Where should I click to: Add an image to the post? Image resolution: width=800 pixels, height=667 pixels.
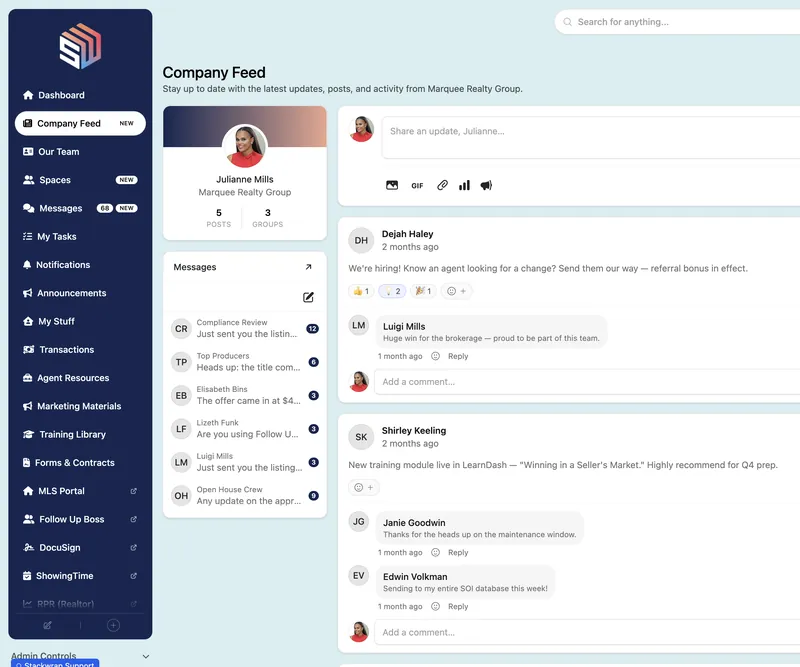pos(392,185)
